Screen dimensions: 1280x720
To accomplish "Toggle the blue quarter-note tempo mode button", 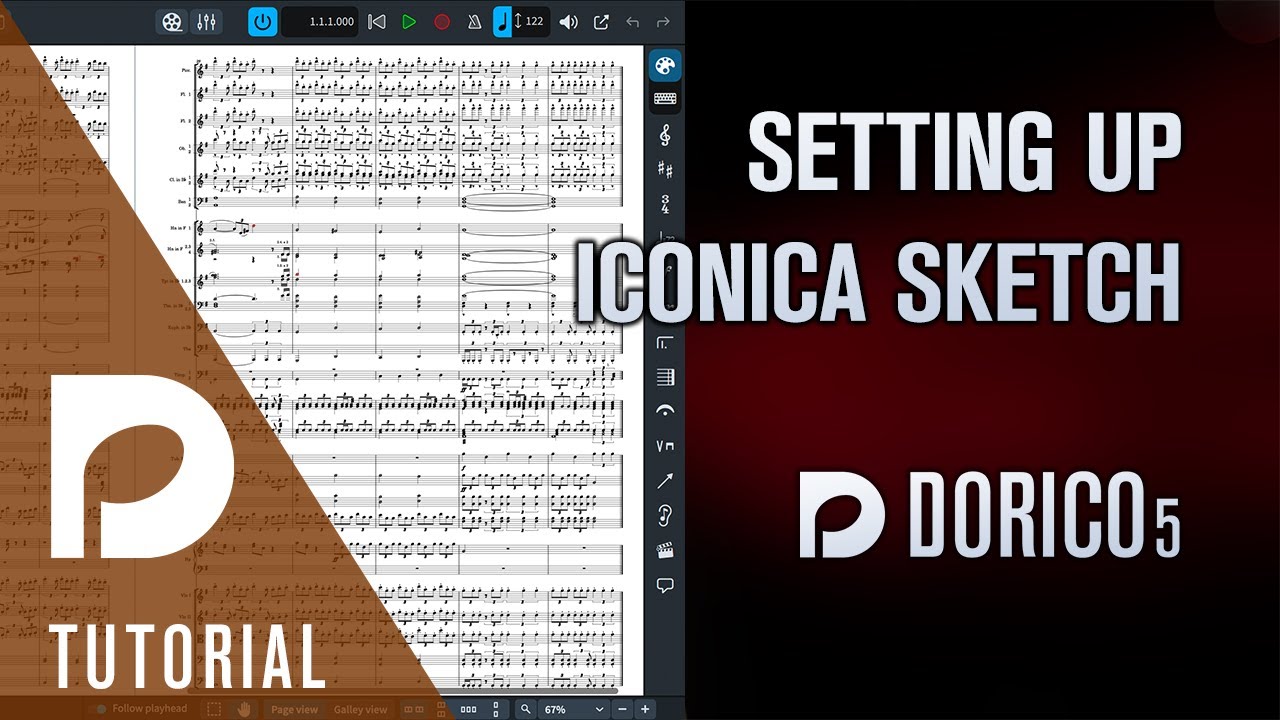I will pos(502,21).
